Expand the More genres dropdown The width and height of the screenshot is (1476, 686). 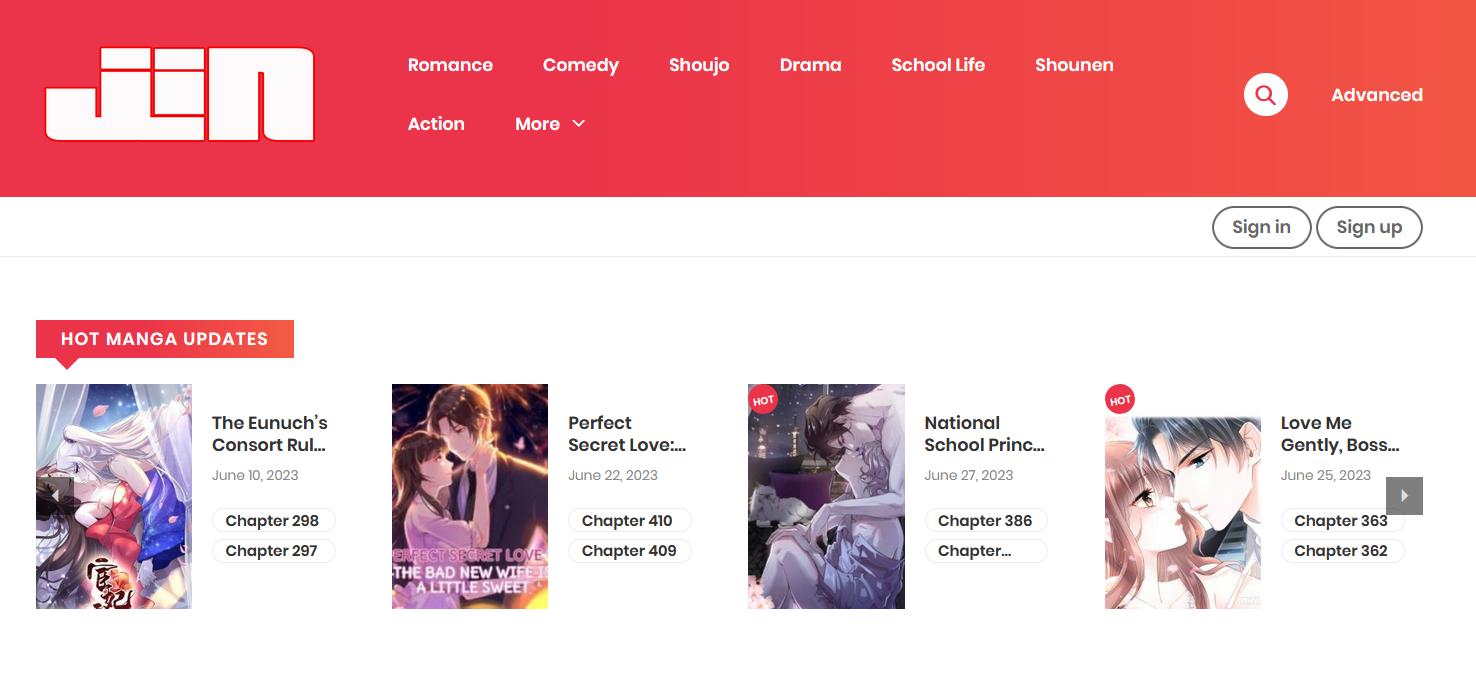(x=549, y=124)
